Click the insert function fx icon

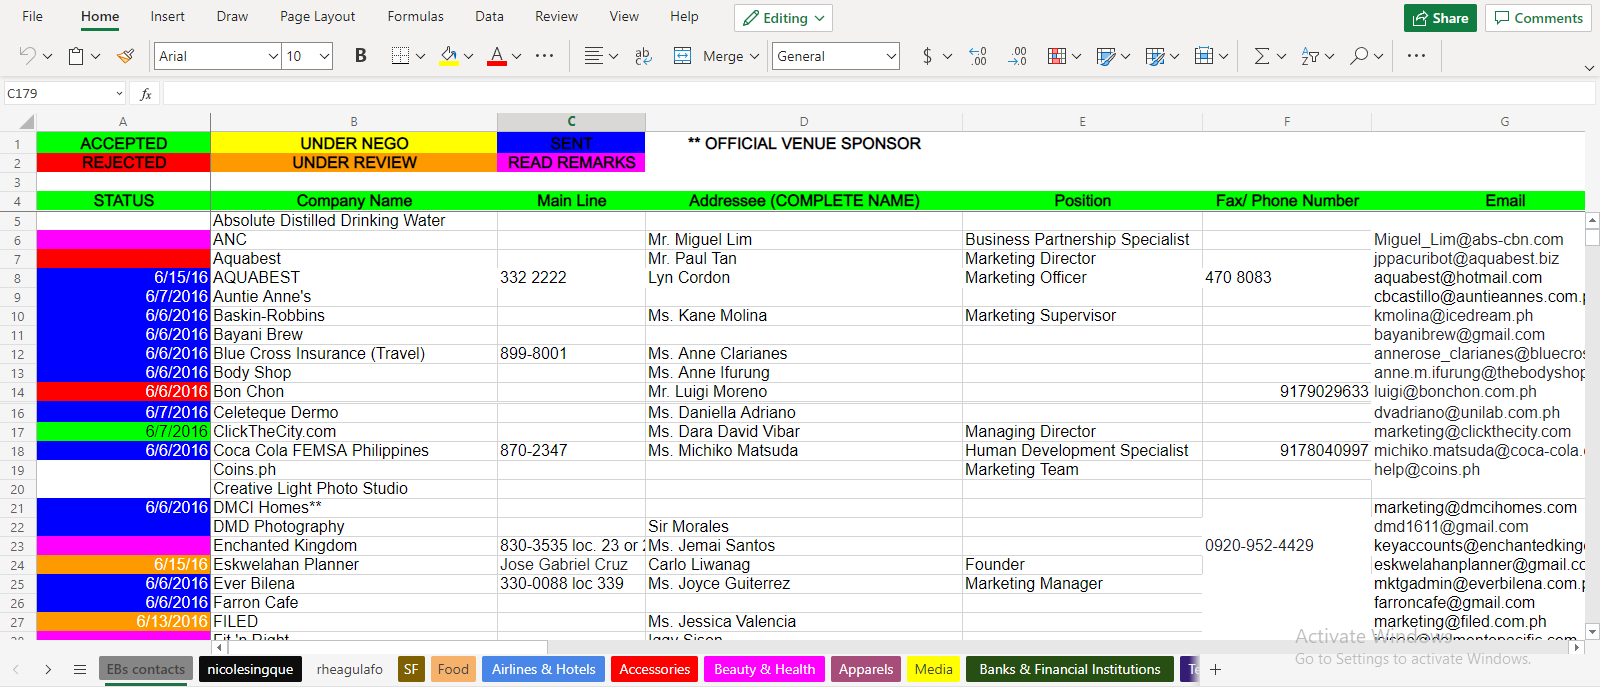[146, 94]
